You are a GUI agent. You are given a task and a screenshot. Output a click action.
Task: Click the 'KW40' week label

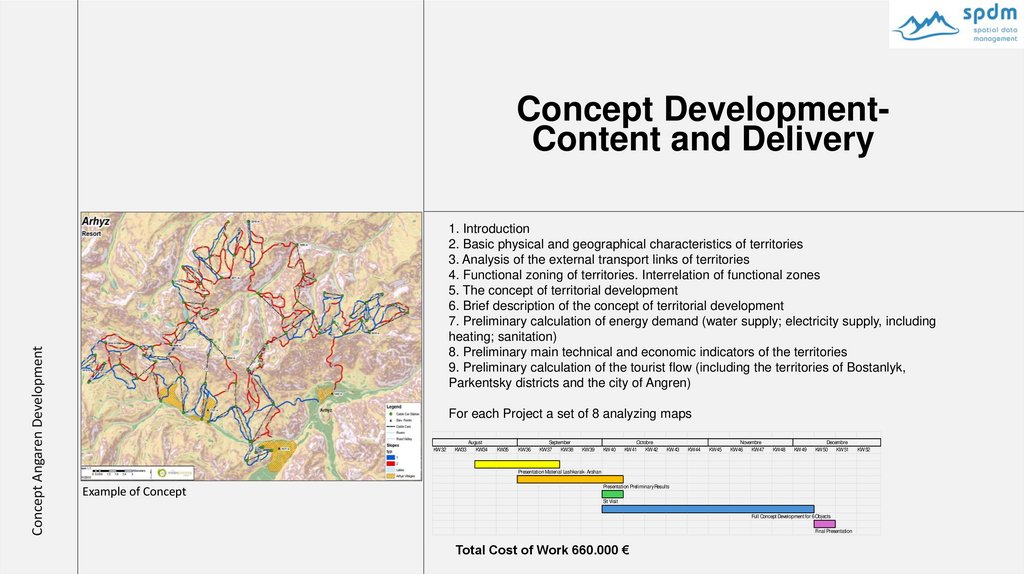pos(609,449)
